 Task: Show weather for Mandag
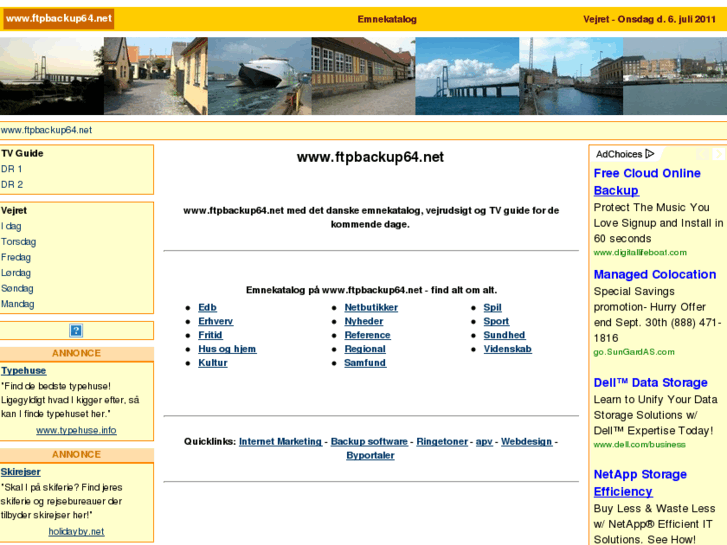coord(18,304)
